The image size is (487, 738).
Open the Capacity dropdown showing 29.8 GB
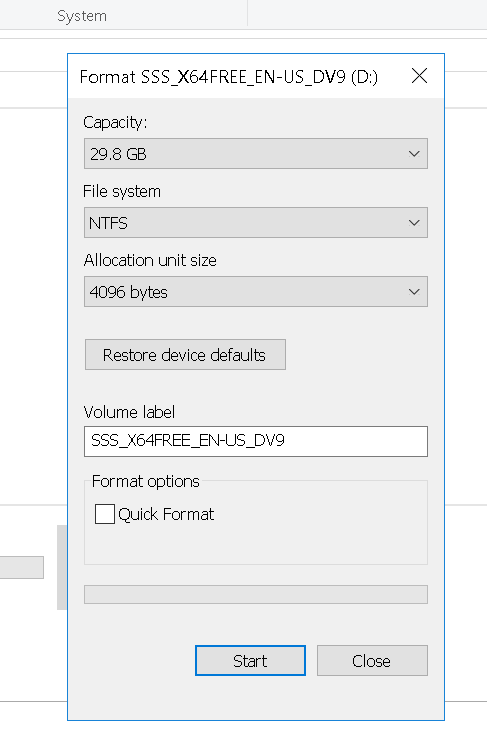point(255,153)
